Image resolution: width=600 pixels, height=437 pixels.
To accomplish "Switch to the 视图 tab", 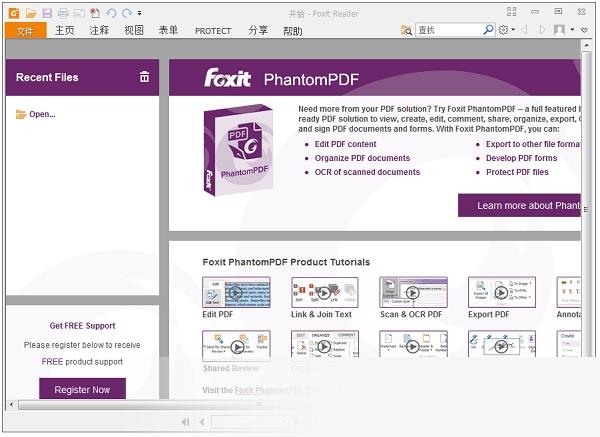I will 134,30.
